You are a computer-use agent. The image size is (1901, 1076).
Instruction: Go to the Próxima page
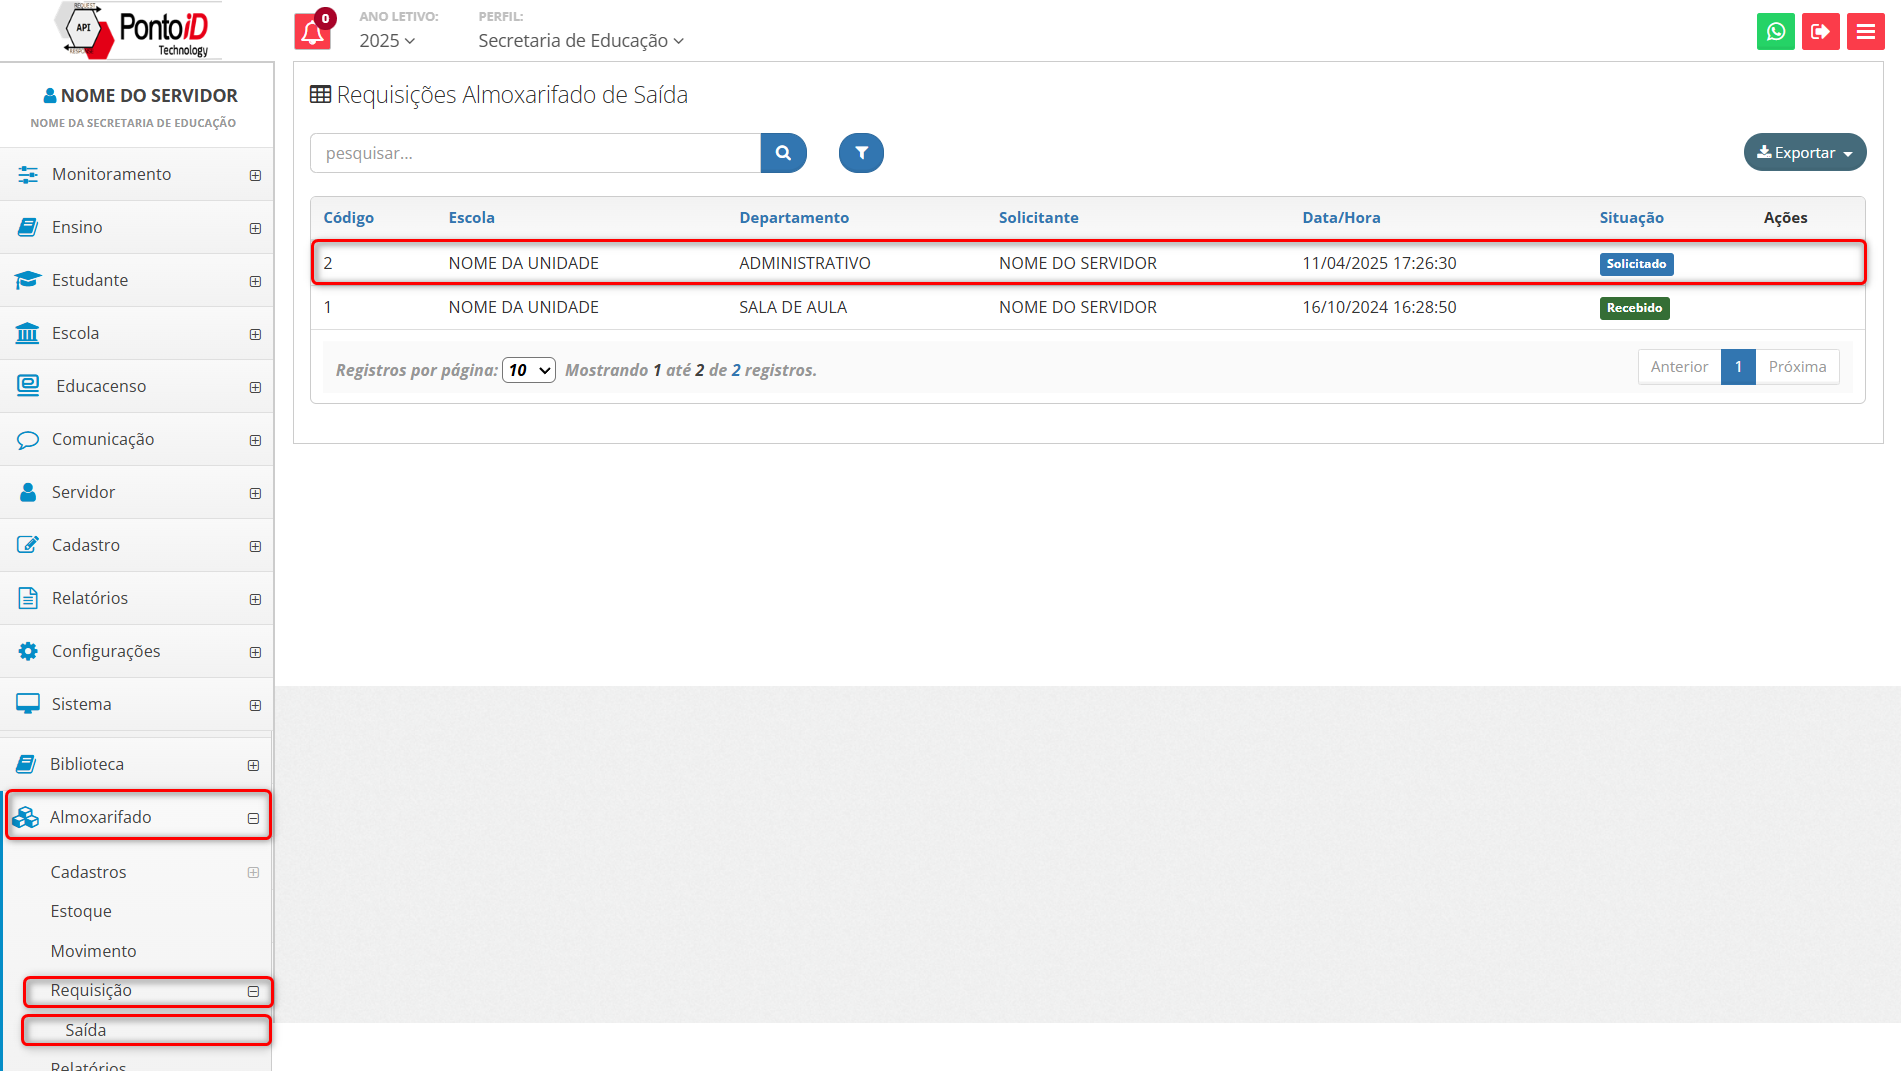(x=1797, y=367)
